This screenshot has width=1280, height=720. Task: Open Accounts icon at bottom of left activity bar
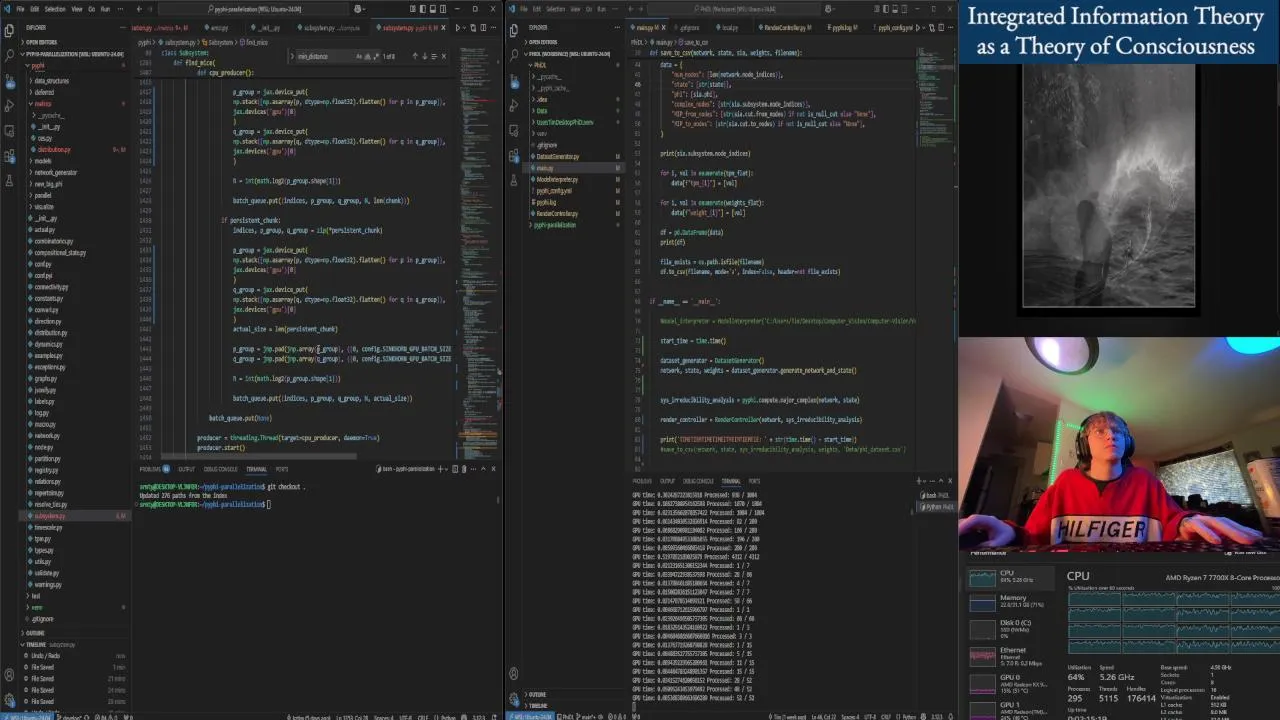(x=9, y=674)
